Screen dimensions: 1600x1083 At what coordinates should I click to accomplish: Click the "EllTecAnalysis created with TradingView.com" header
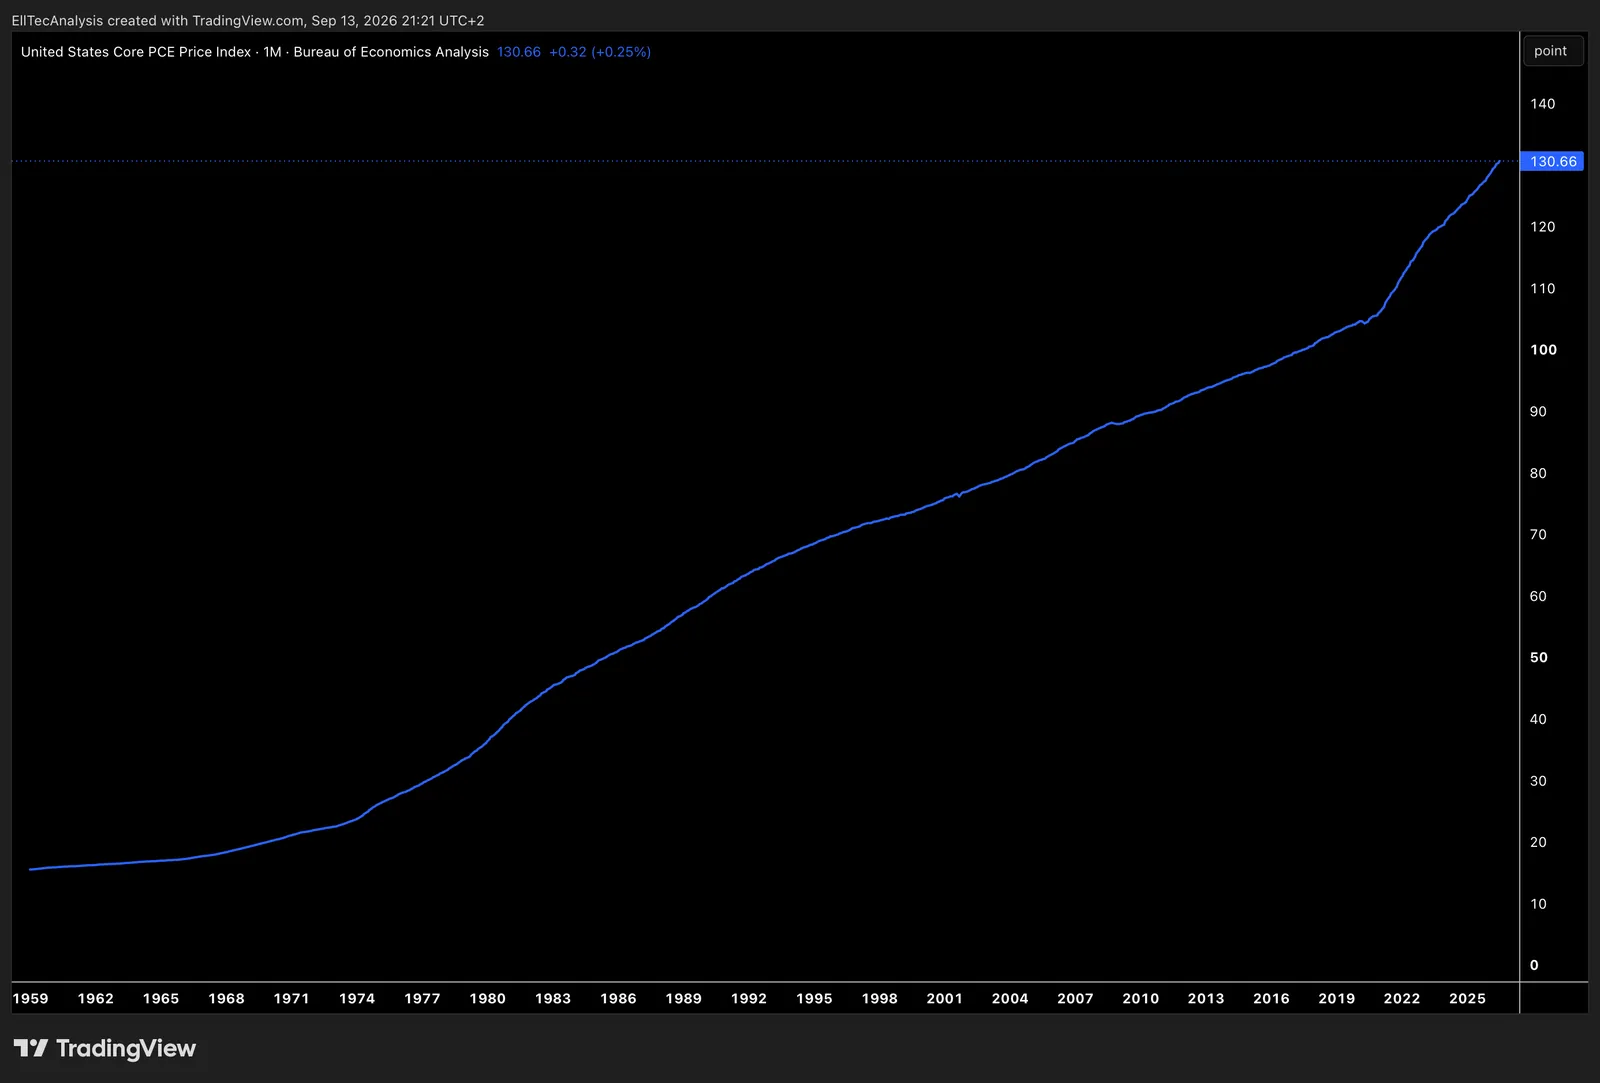coord(158,20)
